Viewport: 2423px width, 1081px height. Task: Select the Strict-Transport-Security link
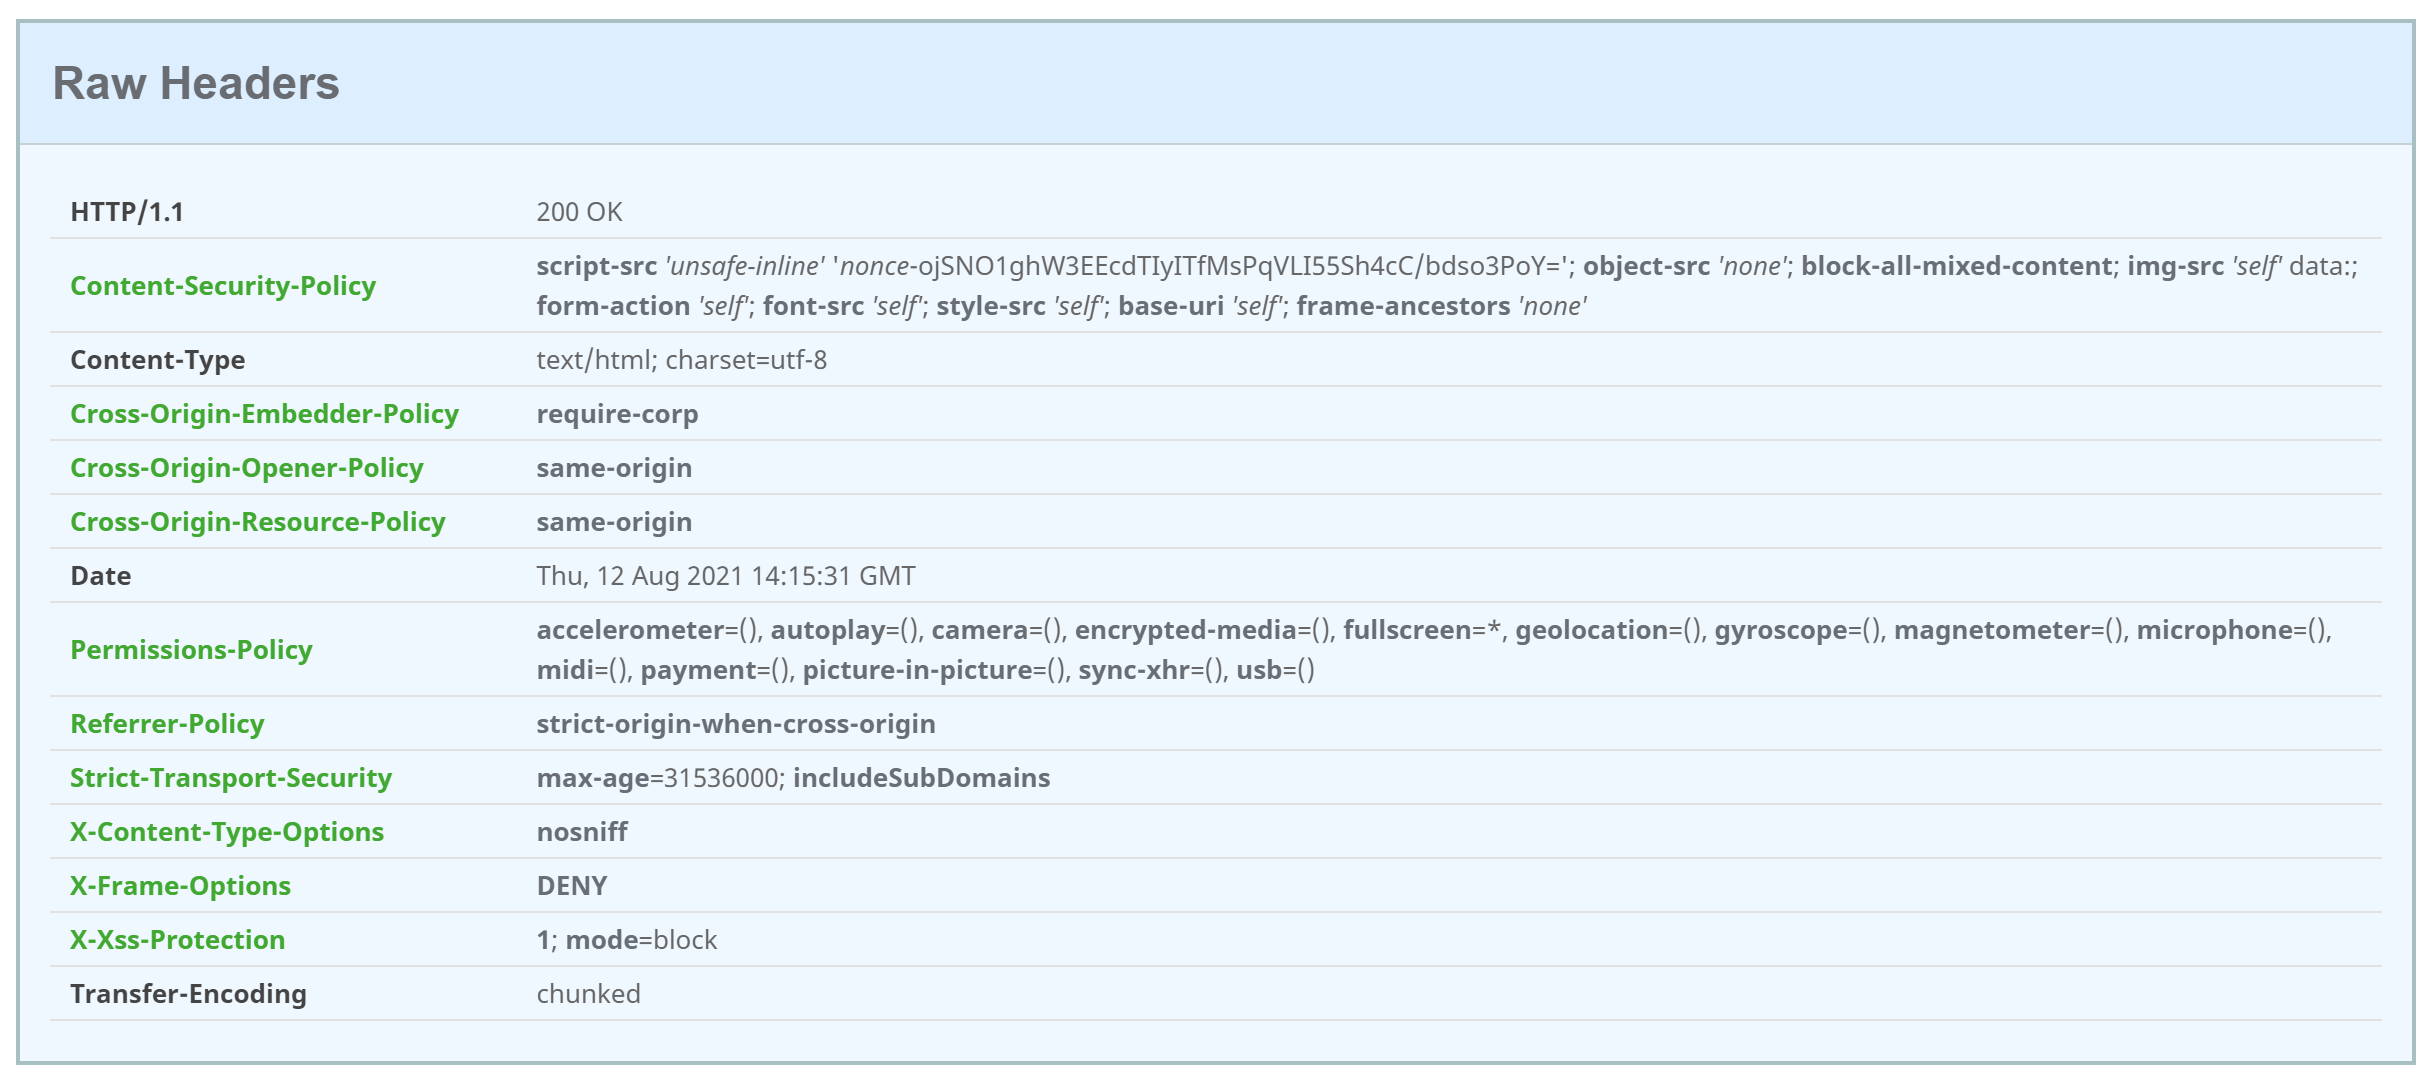pos(230,778)
